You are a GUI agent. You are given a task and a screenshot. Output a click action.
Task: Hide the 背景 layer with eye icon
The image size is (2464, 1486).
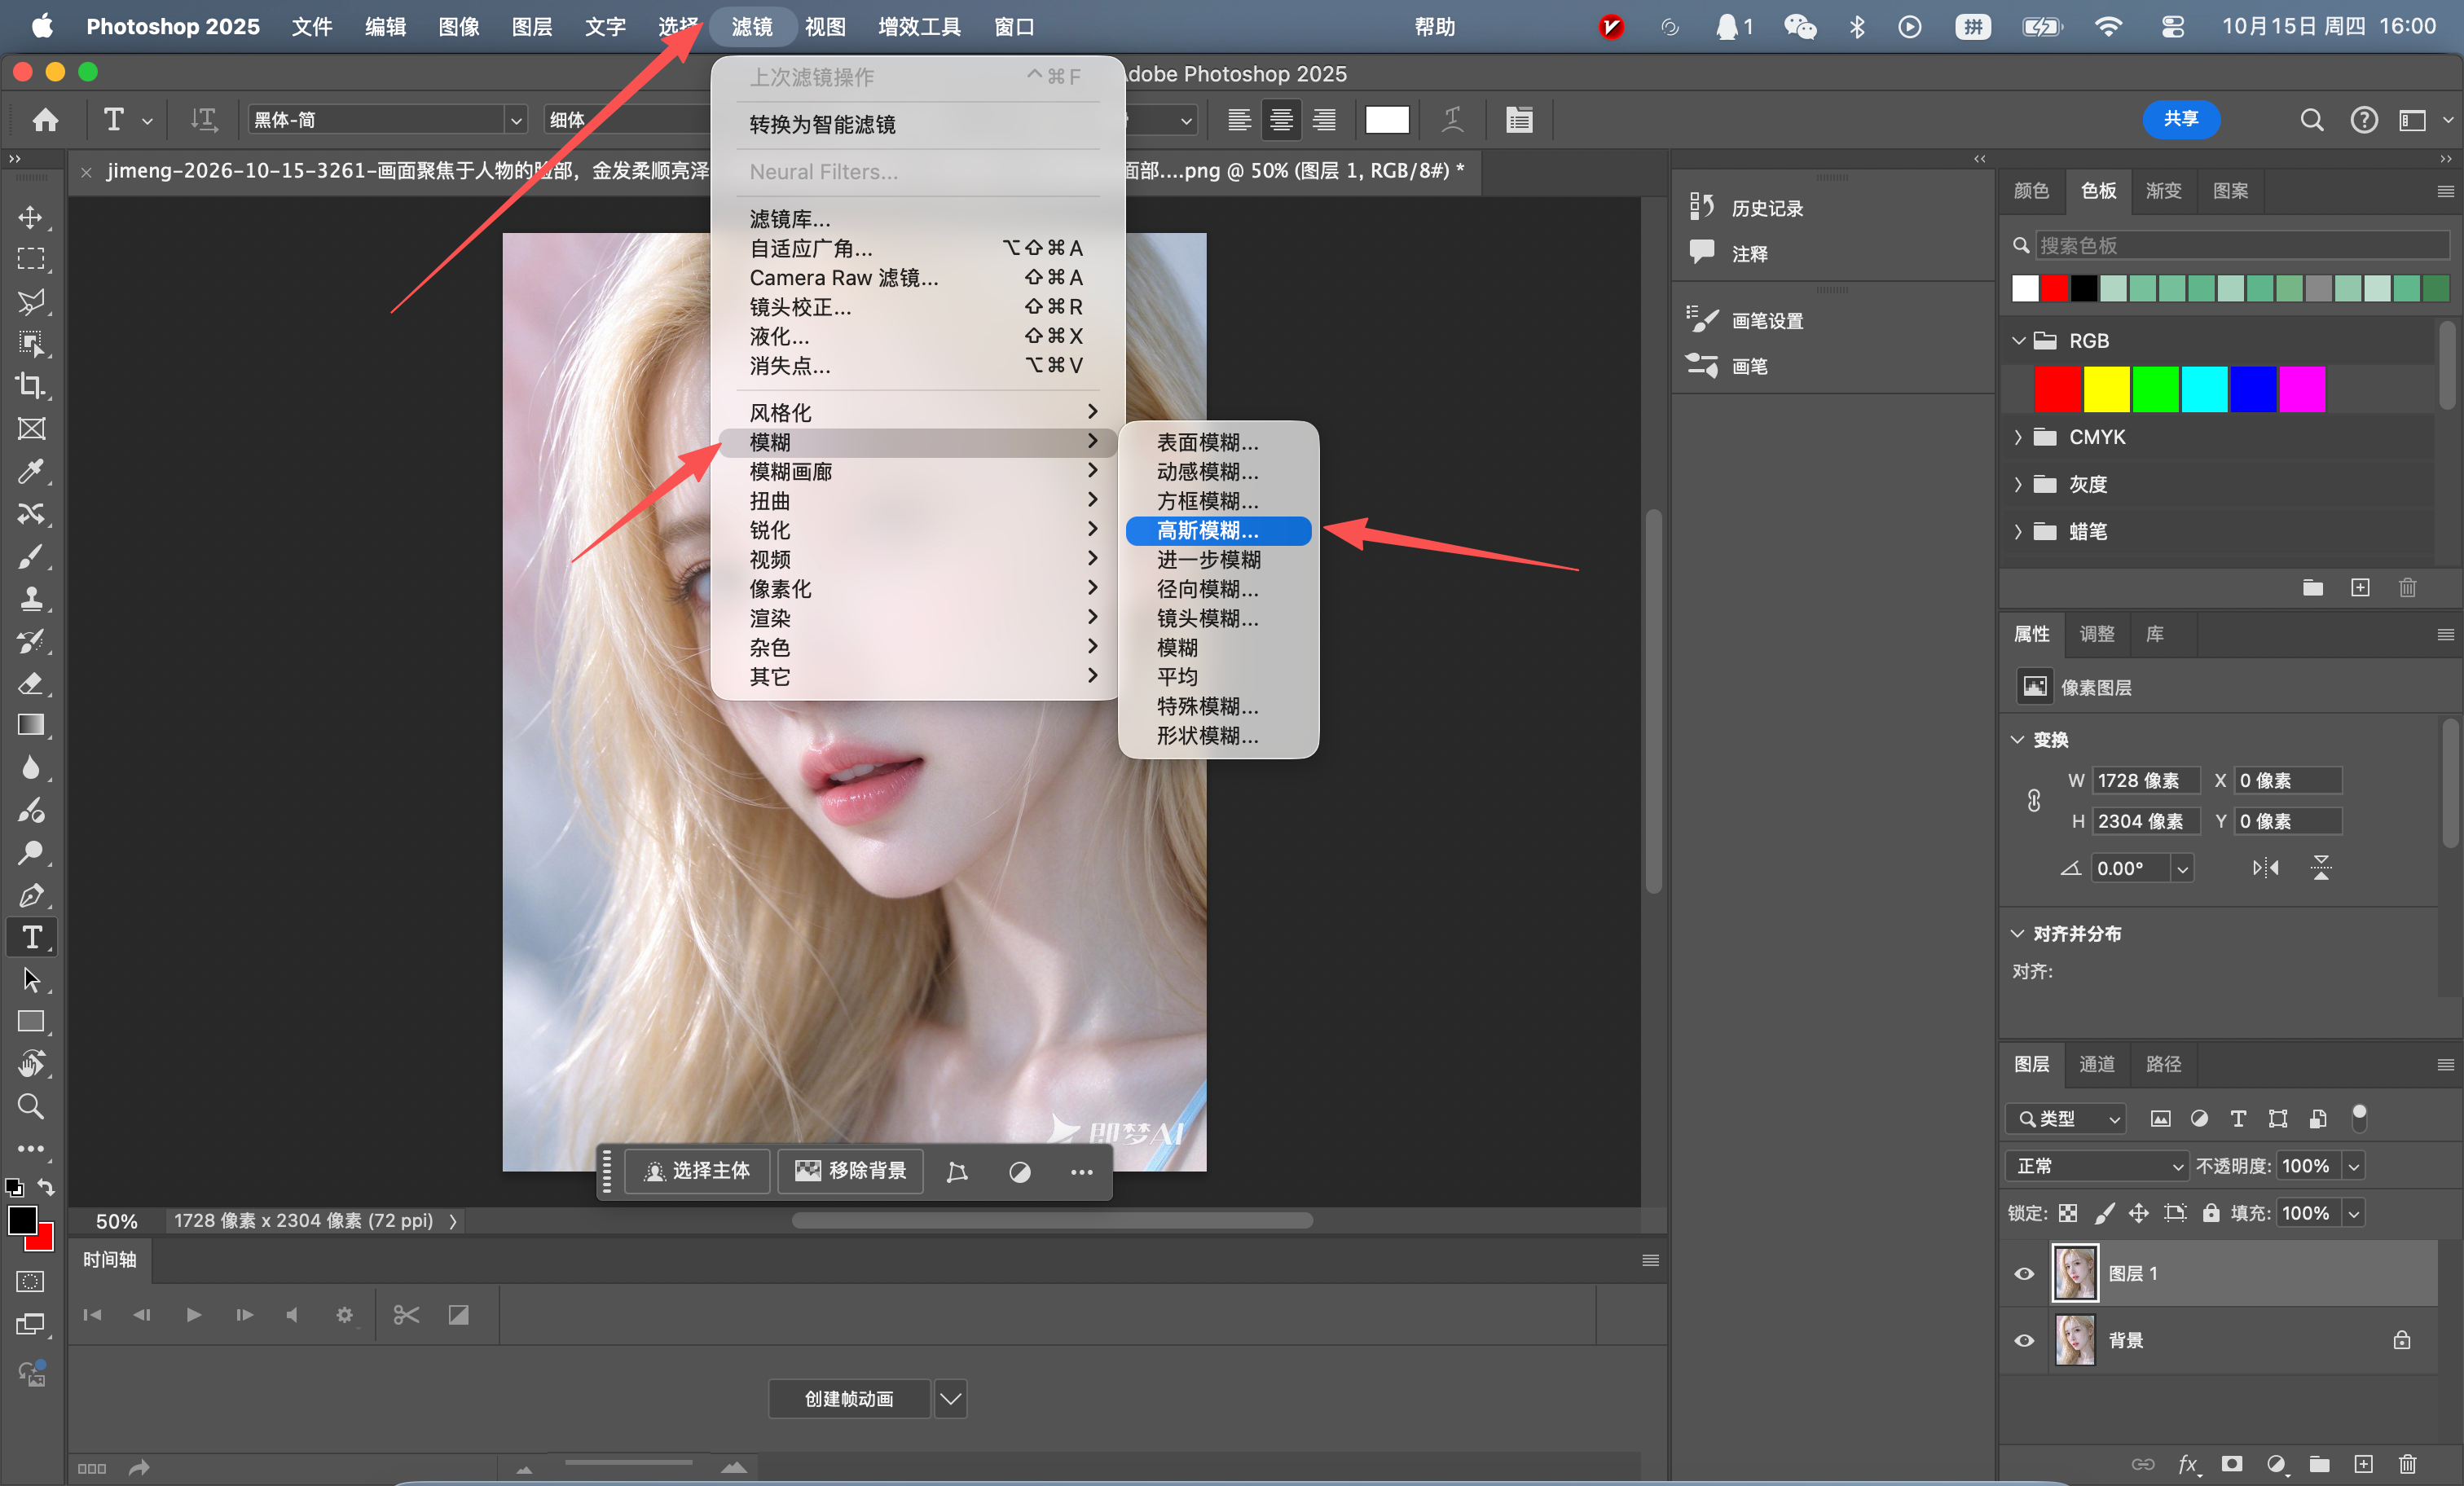[2024, 1340]
